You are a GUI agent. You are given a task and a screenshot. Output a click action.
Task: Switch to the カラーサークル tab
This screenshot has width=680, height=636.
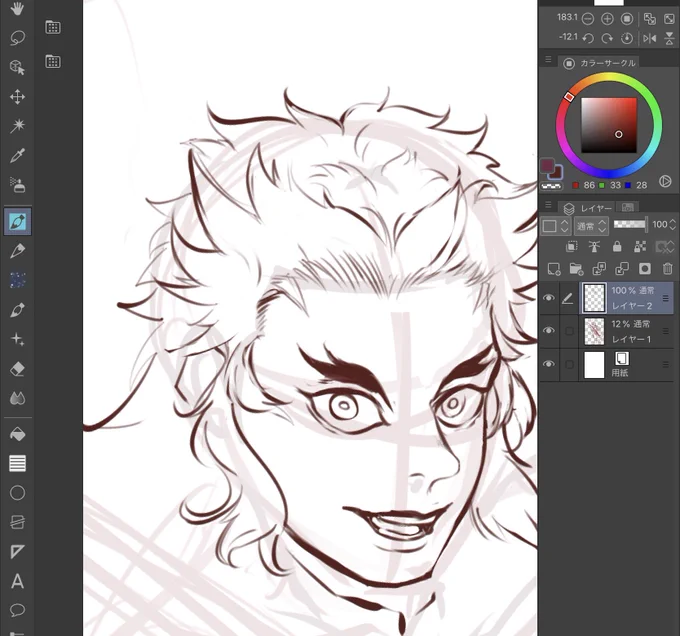pos(599,63)
